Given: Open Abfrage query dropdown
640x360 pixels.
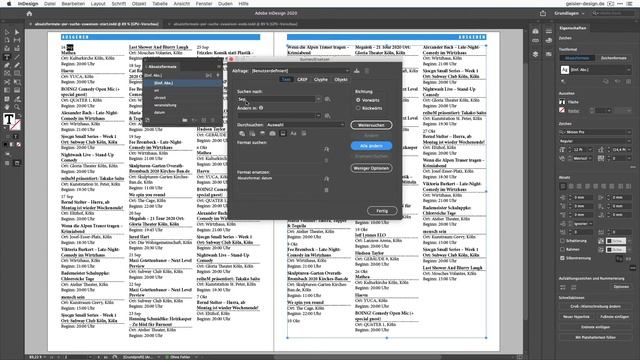Looking at the screenshot, I should coord(300,71).
